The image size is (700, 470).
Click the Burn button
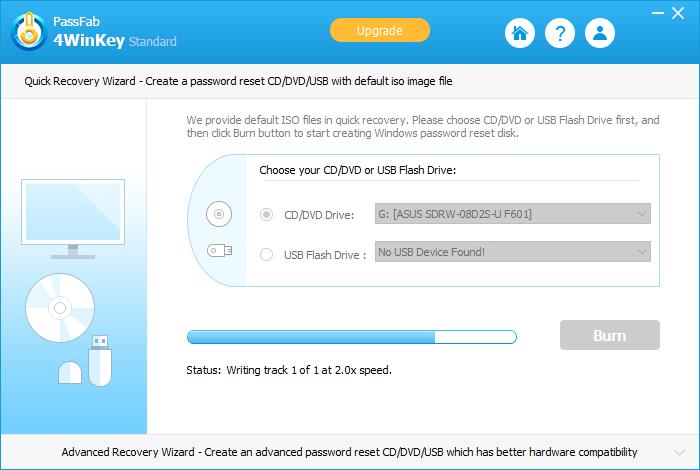pyautogui.click(x=610, y=335)
